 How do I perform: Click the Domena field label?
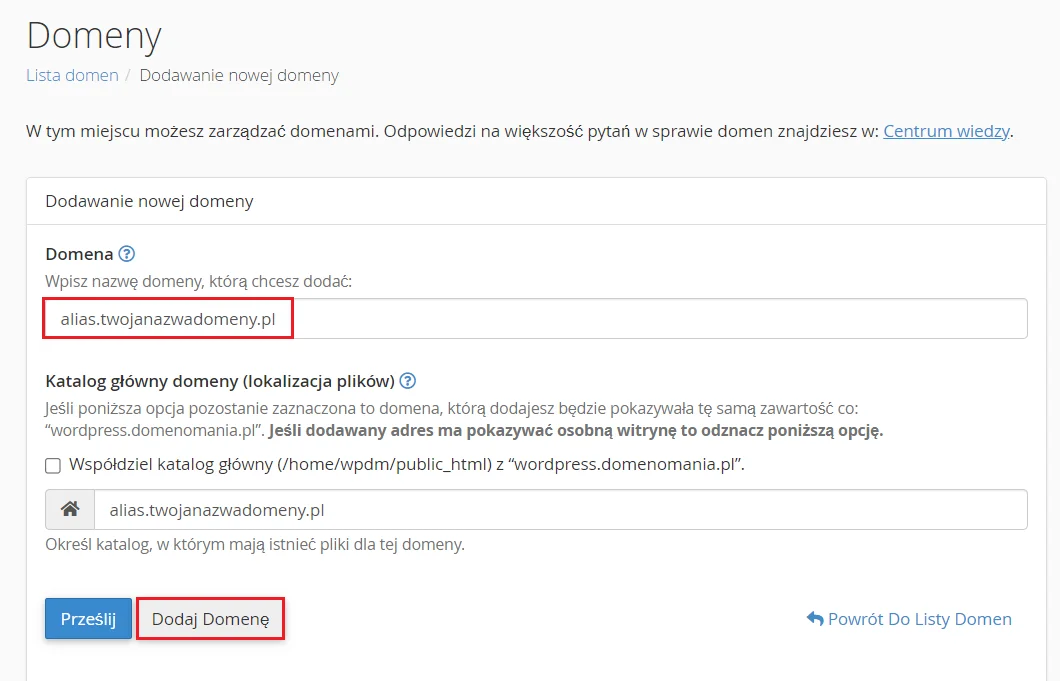click(78, 253)
